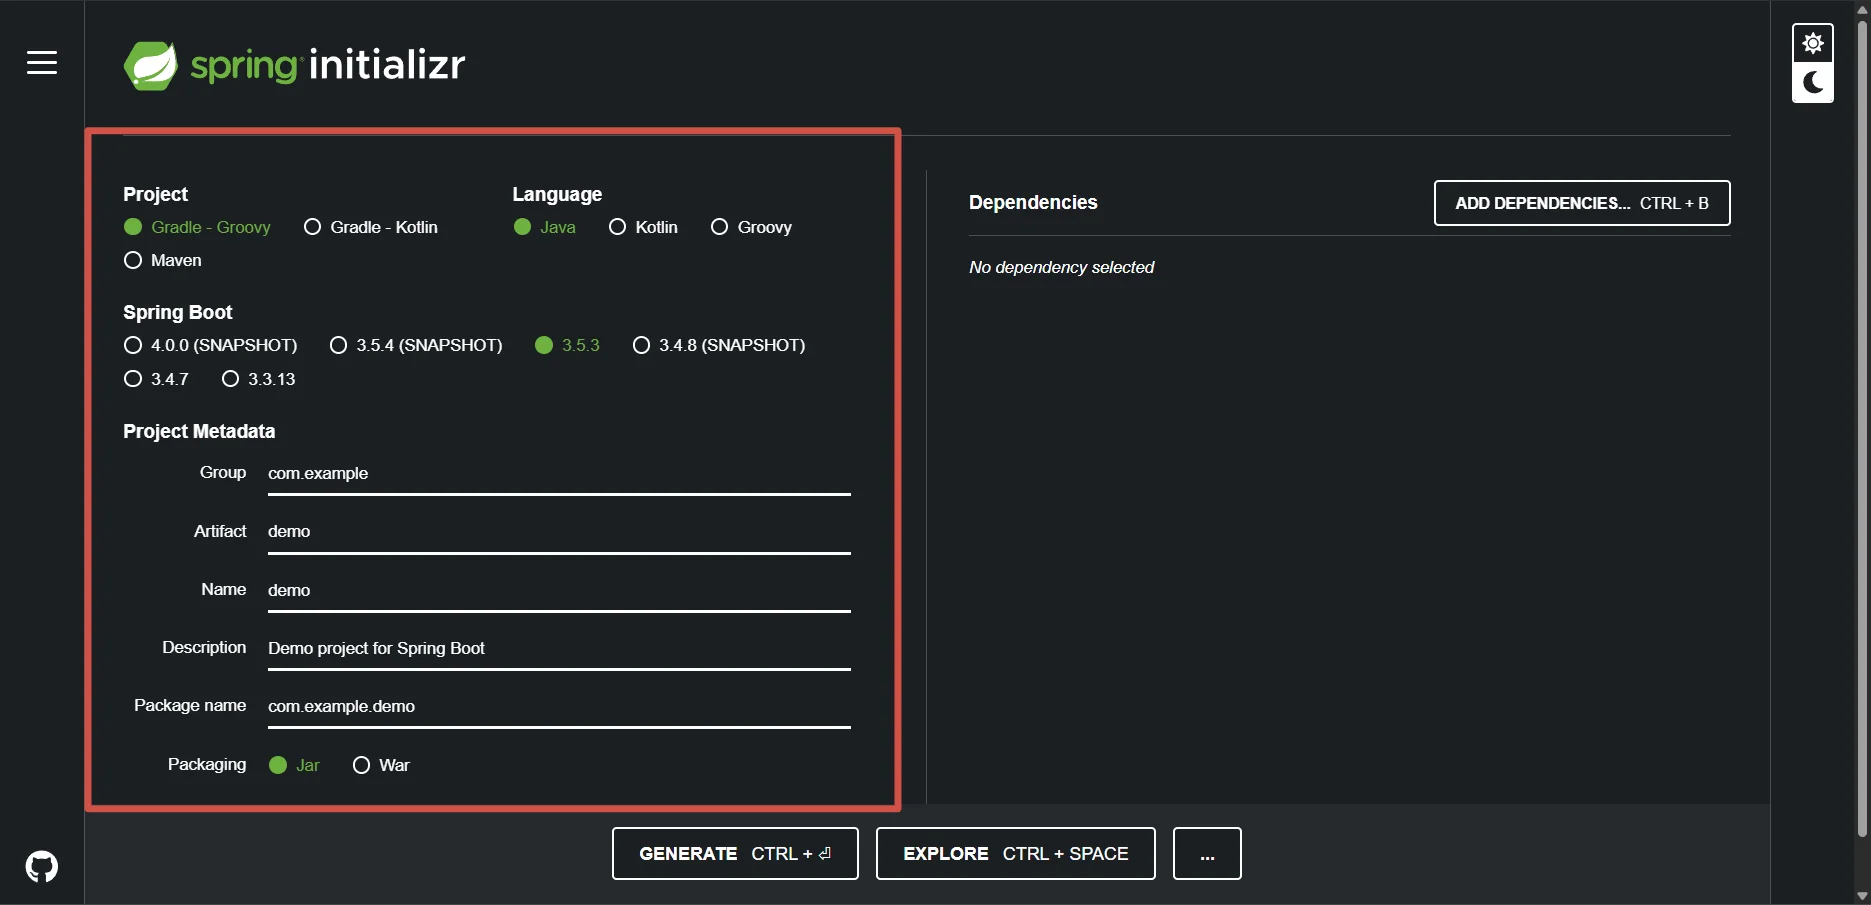Click the page vertical scrollbar
This screenshot has height=905, width=1871.
(1862, 430)
